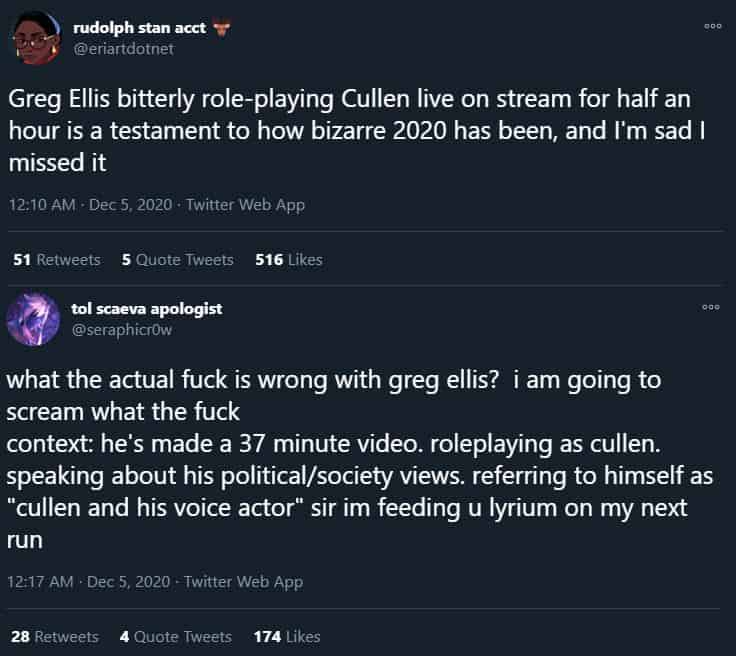View the 516 Likes list
The height and width of the screenshot is (656, 736).
pyautogui.click(x=289, y=259)
